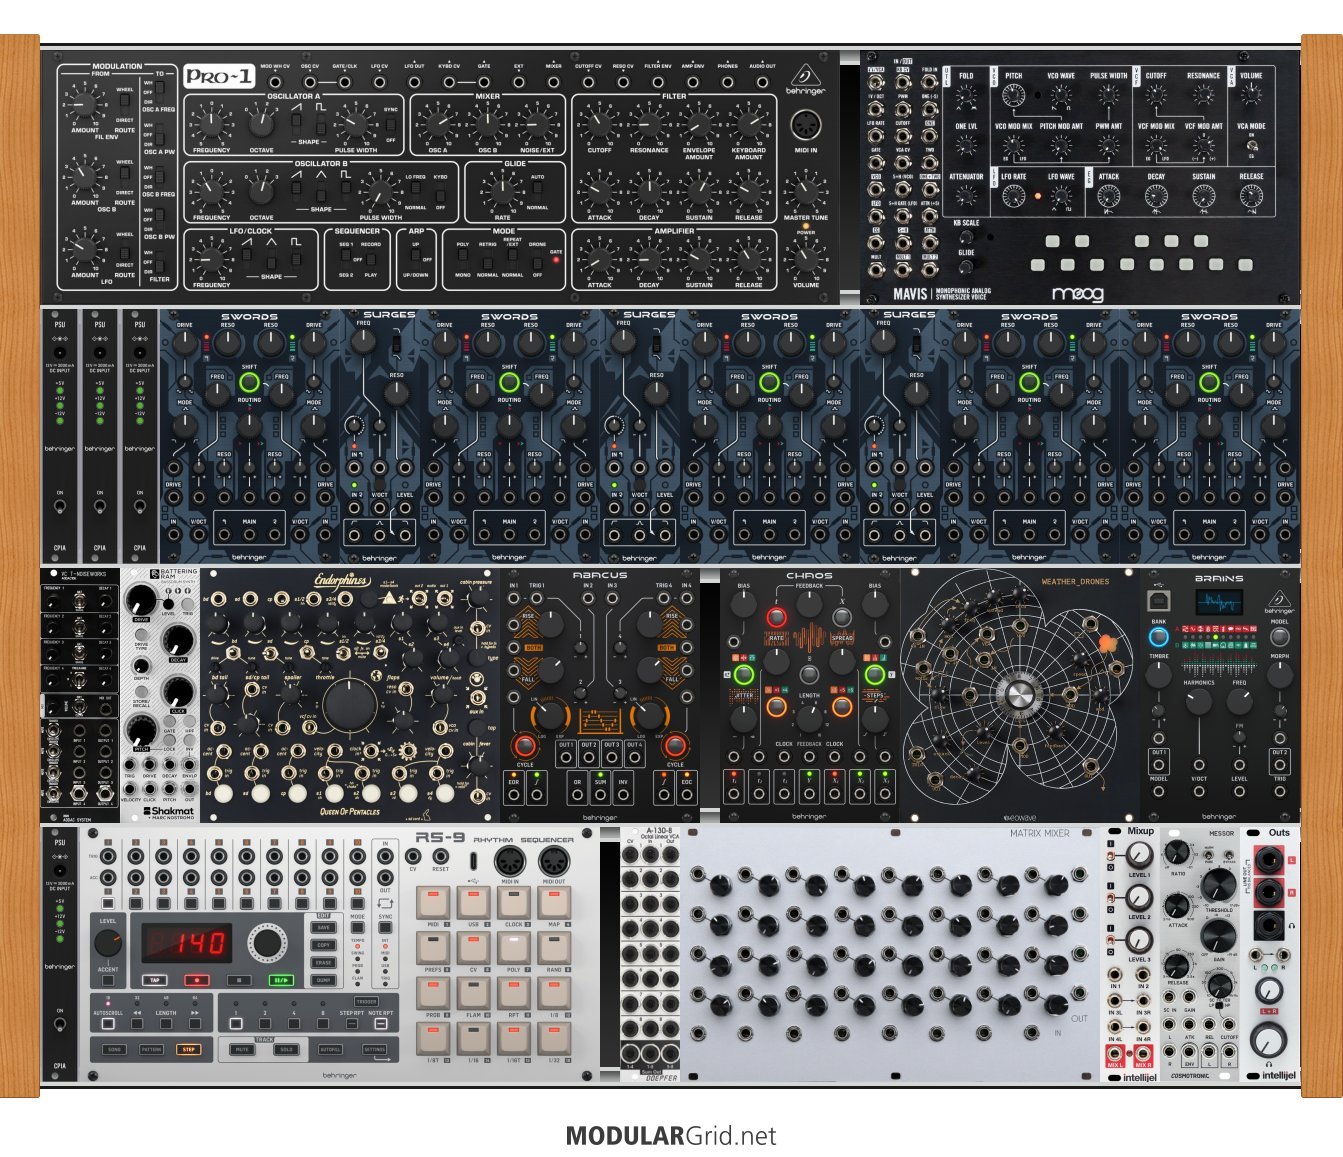Click the RS-9 play/pause button
The width and height of the screenshot is (1343, 1157).
[x=282, y=980]
